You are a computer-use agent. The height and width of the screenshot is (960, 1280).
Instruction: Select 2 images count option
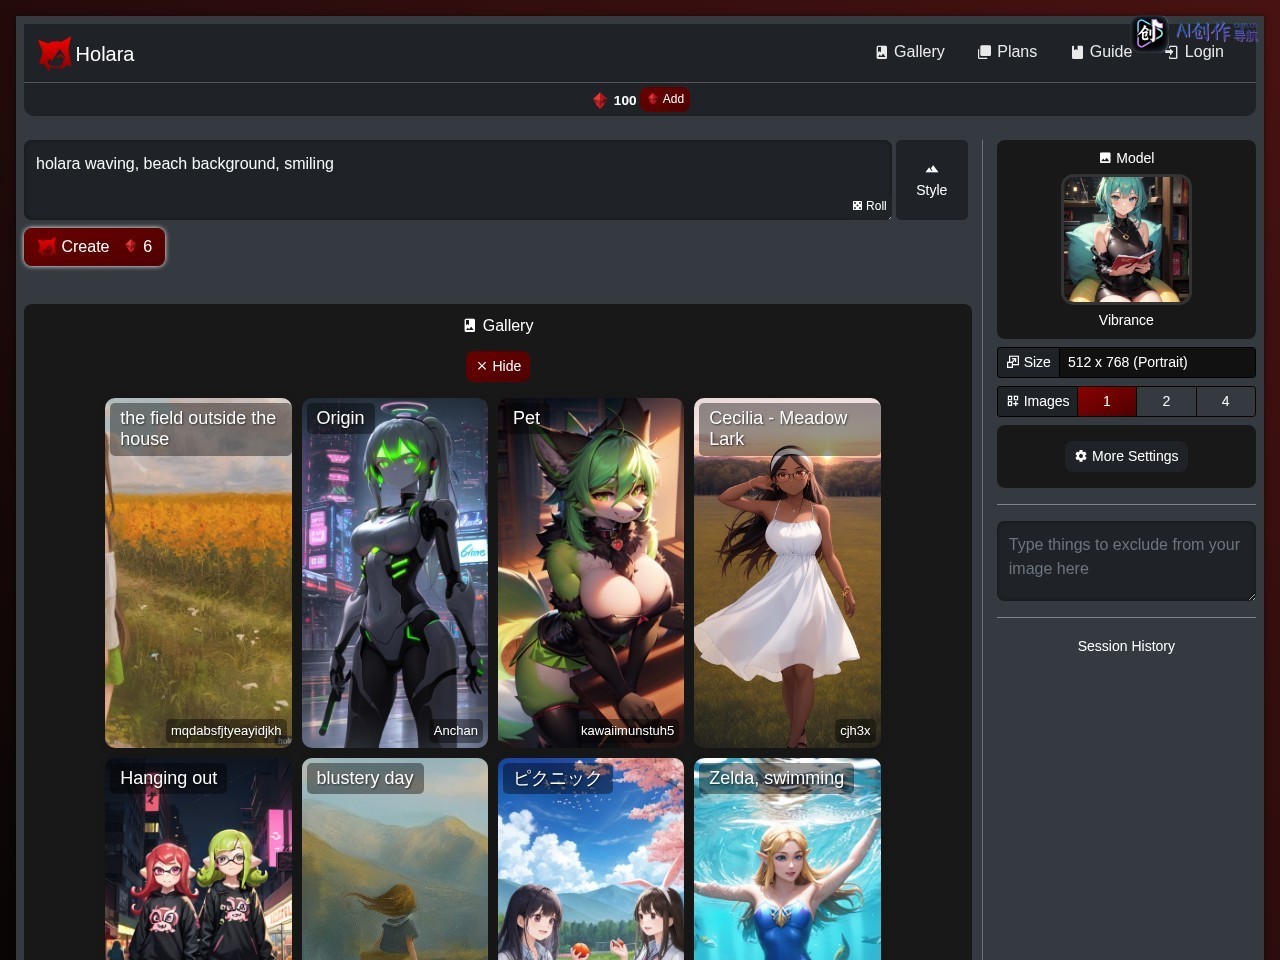pyautogui.click(x=1166, y=401)
